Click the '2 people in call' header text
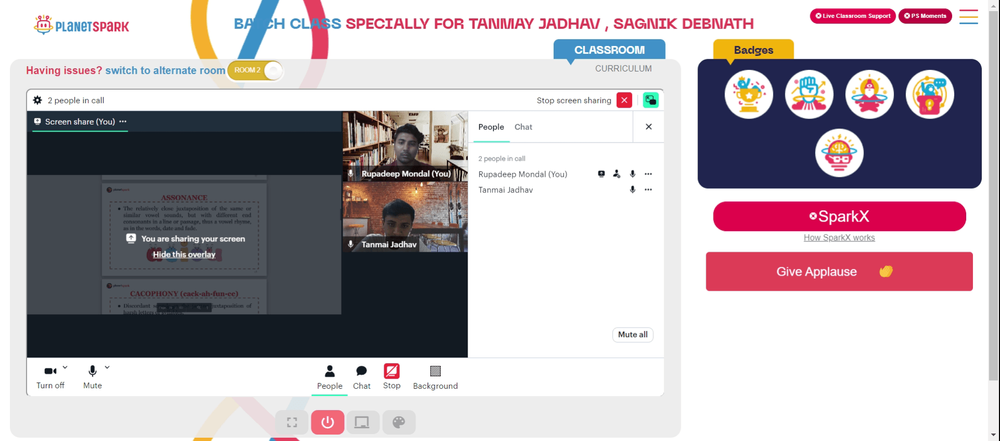Image resolution: width=1000 pixels, height=441 pixels. [x=76, y=100]
